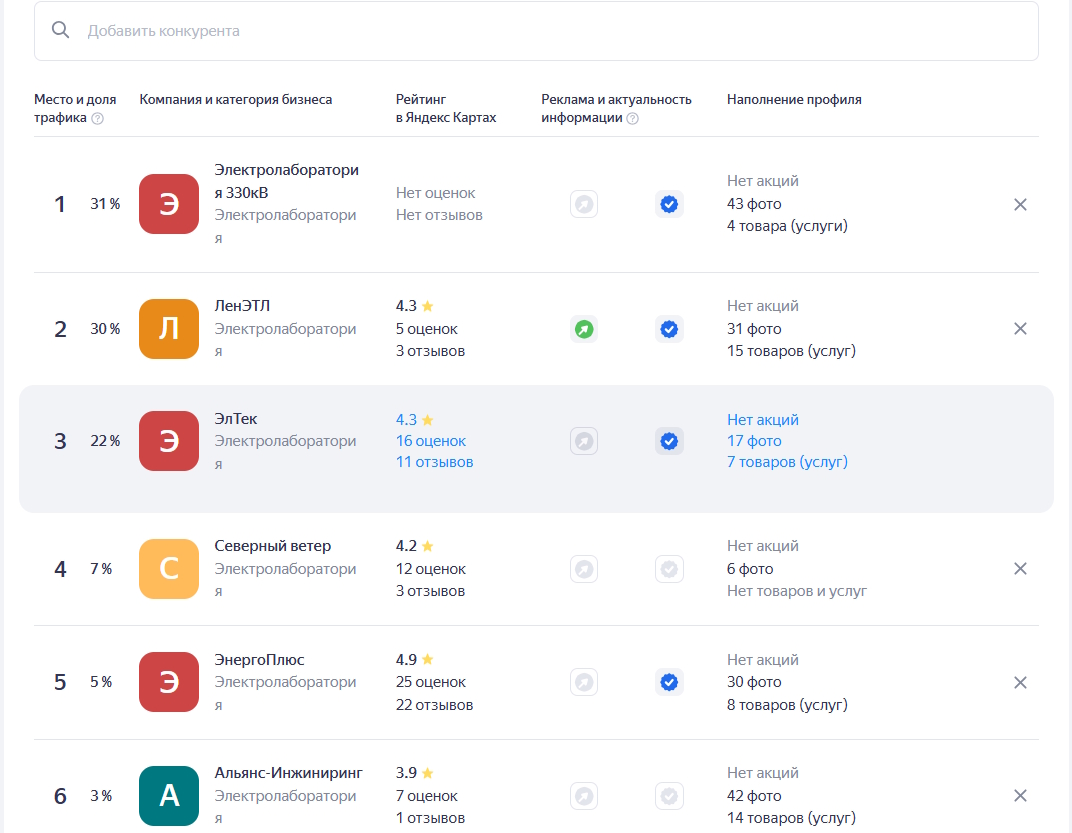The image size is (1072, 833).
Task: Click the orange 'Л' logo of ЛенЭТЛ
Action: point(169,329)
